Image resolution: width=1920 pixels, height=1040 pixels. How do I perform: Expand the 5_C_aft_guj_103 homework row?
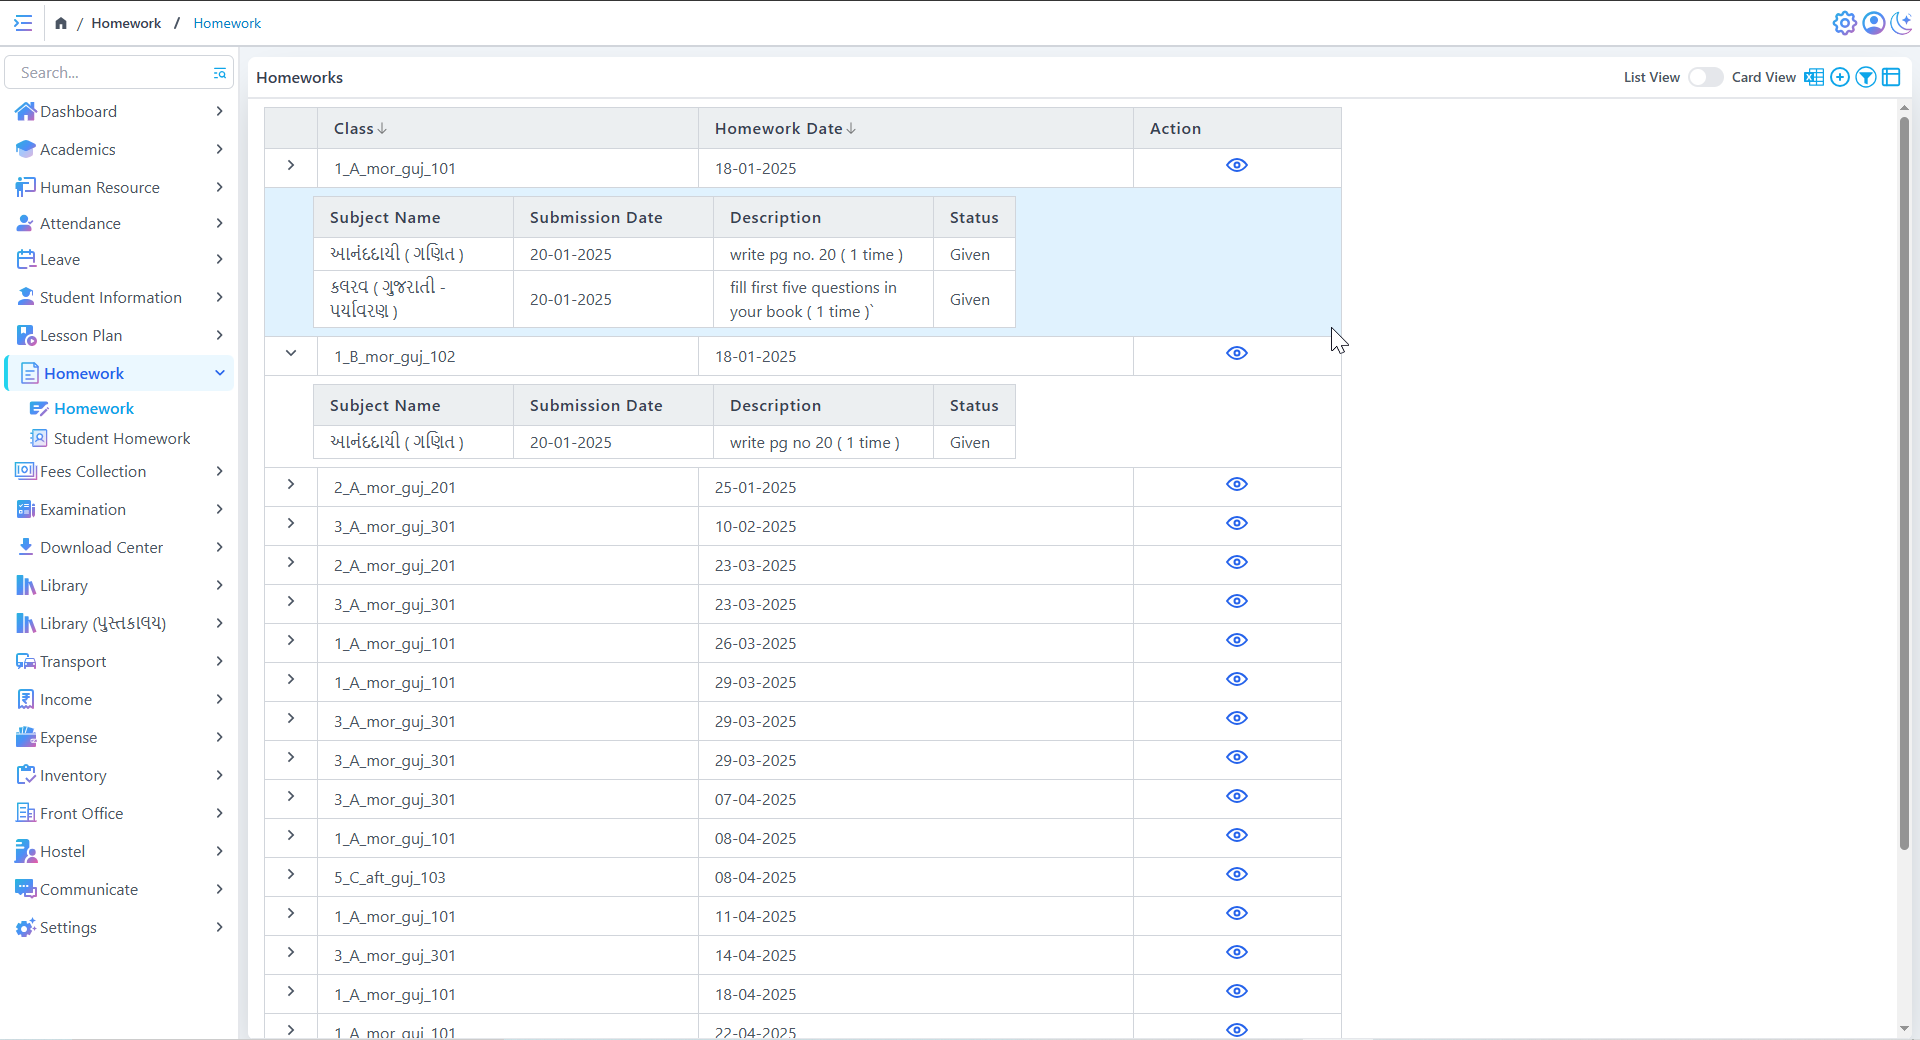[x=291, y=874]
